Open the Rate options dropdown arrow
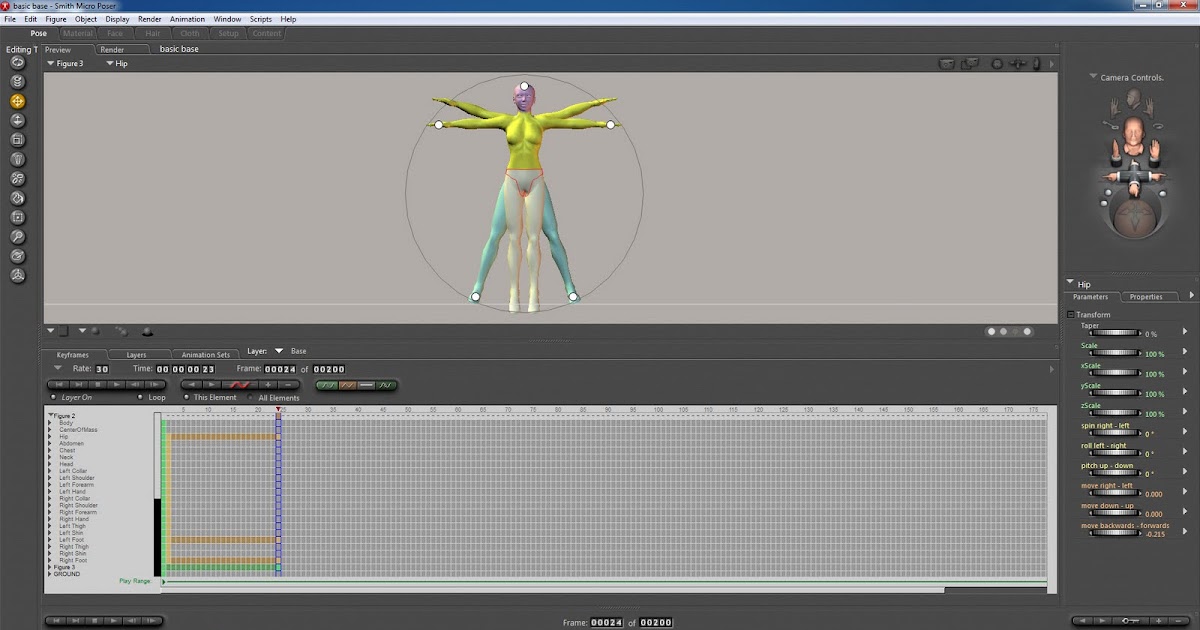1200x630 pixels. click(x=58, y=368)
